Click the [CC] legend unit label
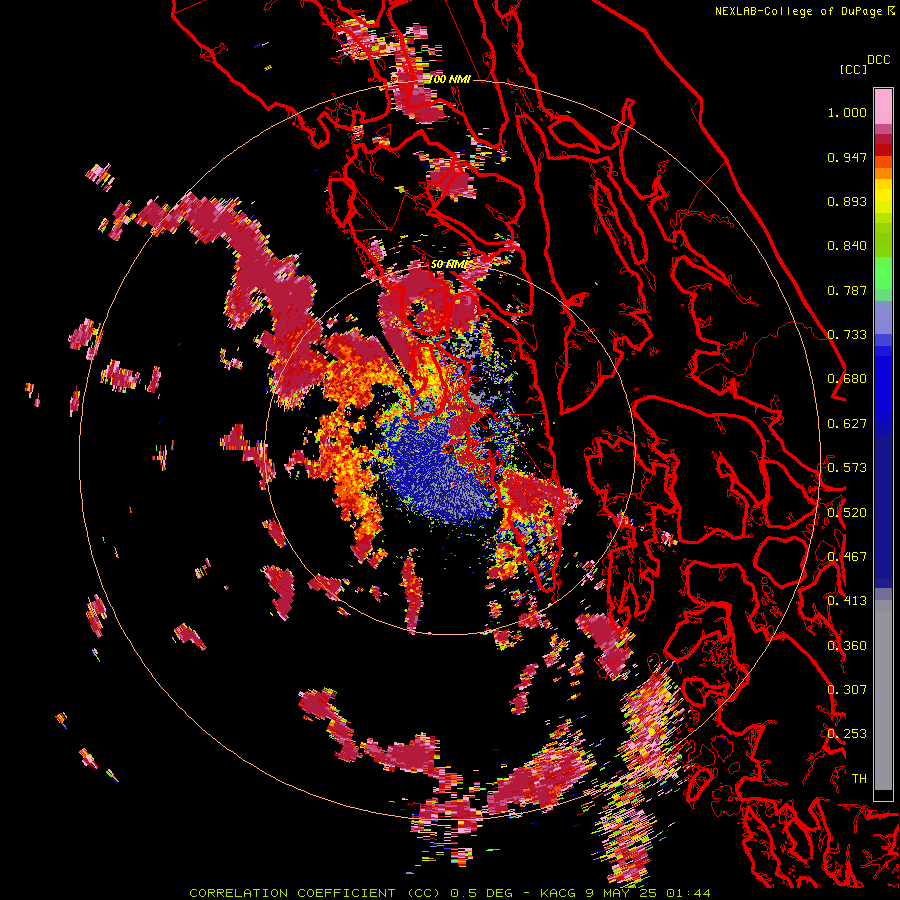Image resolution: width=900 pixels, height=900 pixels. [x=853, y=69]
